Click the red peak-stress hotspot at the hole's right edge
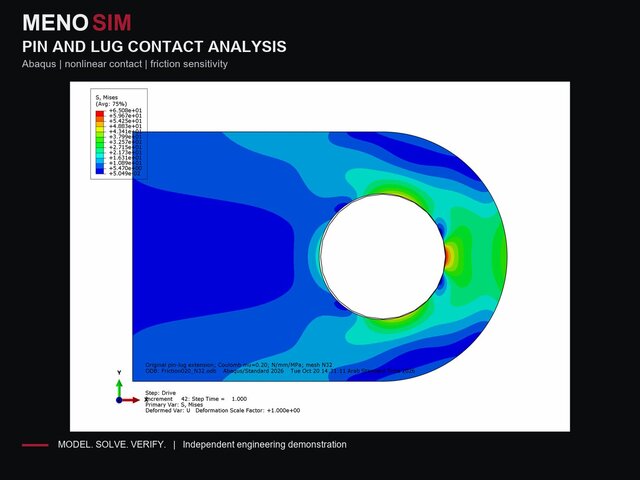Image resolution: width=640 pixels, height=480 pixels. coord(447,256)
